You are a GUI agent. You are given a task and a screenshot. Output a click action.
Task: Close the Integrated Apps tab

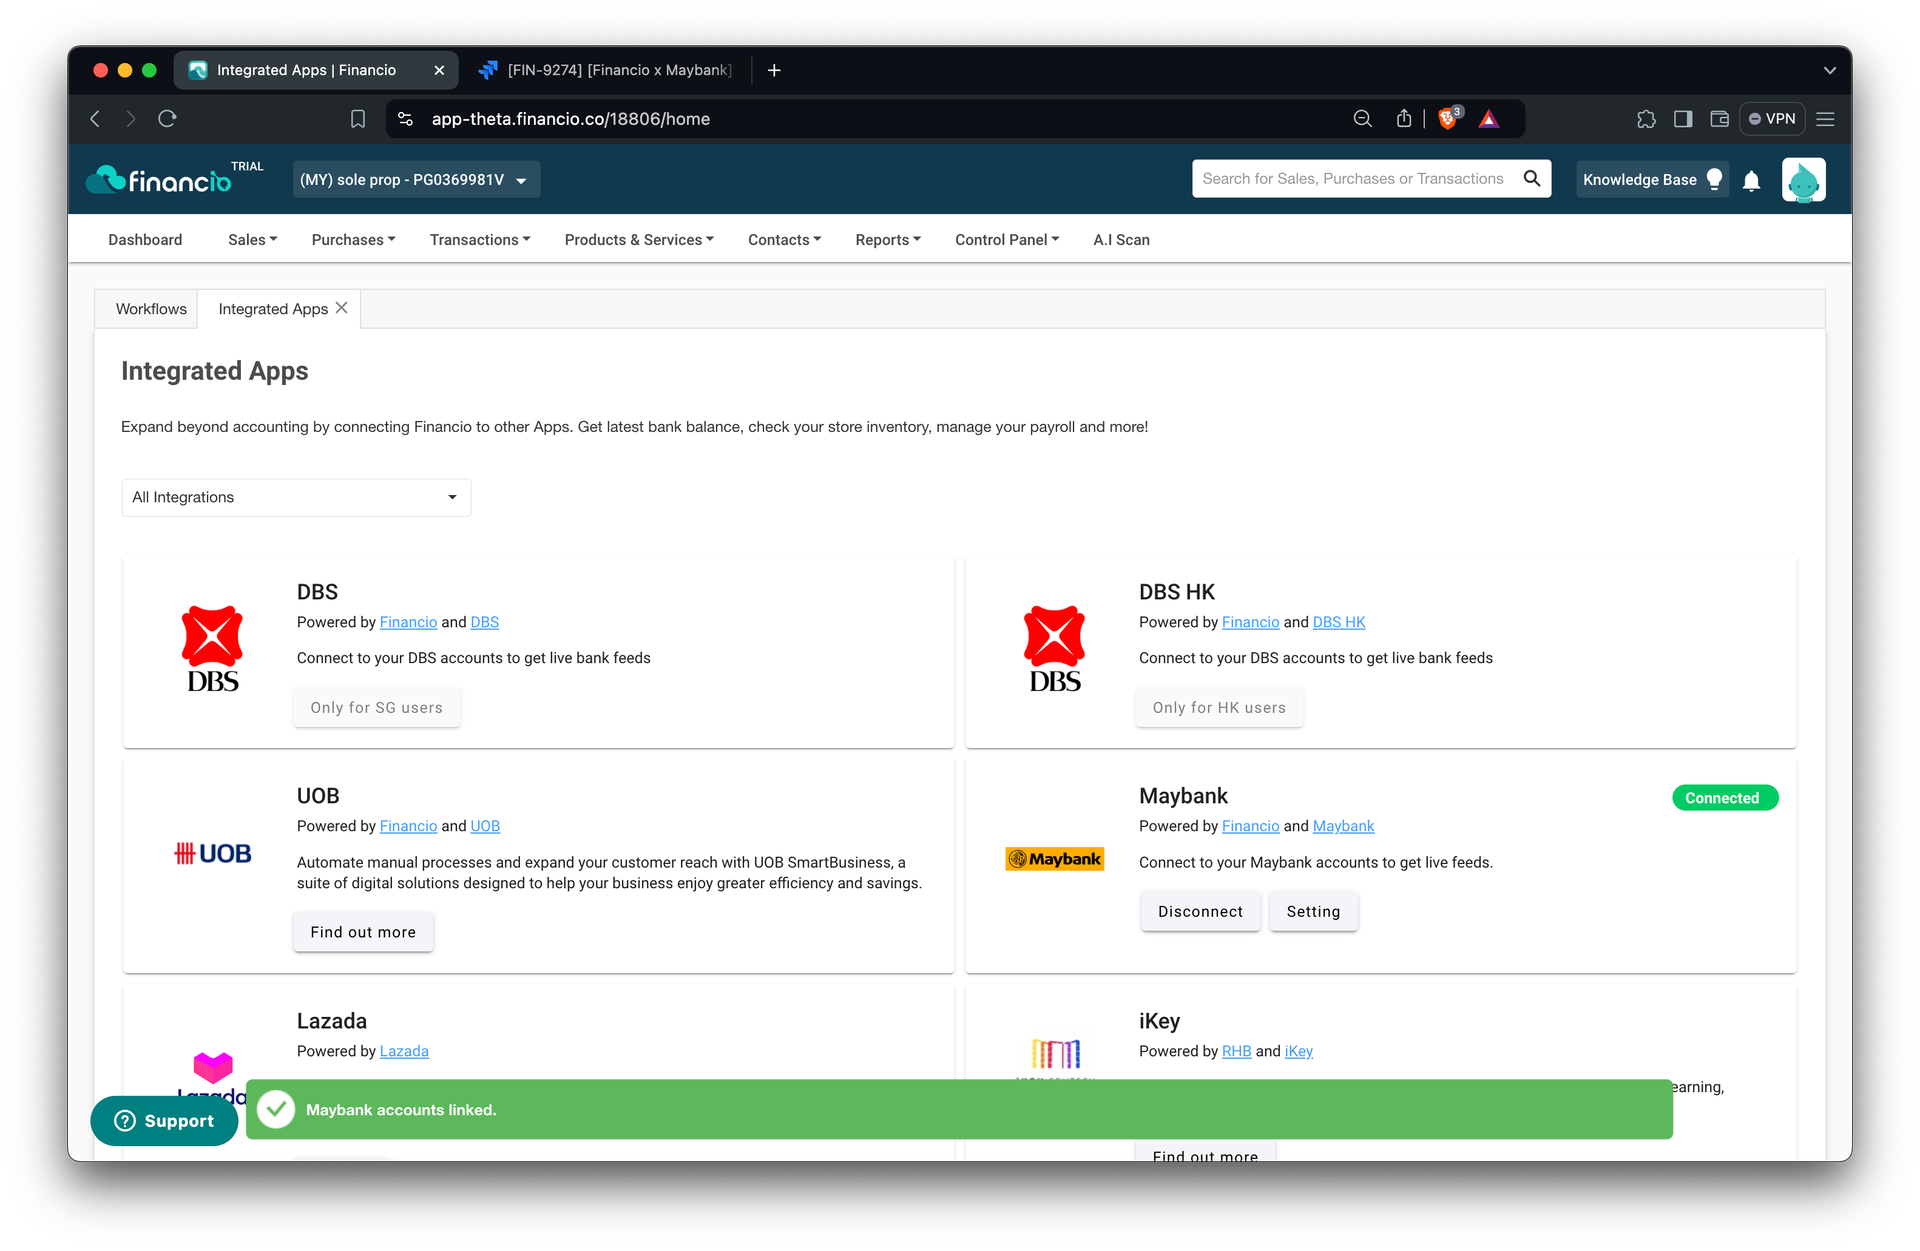(342, 308)
